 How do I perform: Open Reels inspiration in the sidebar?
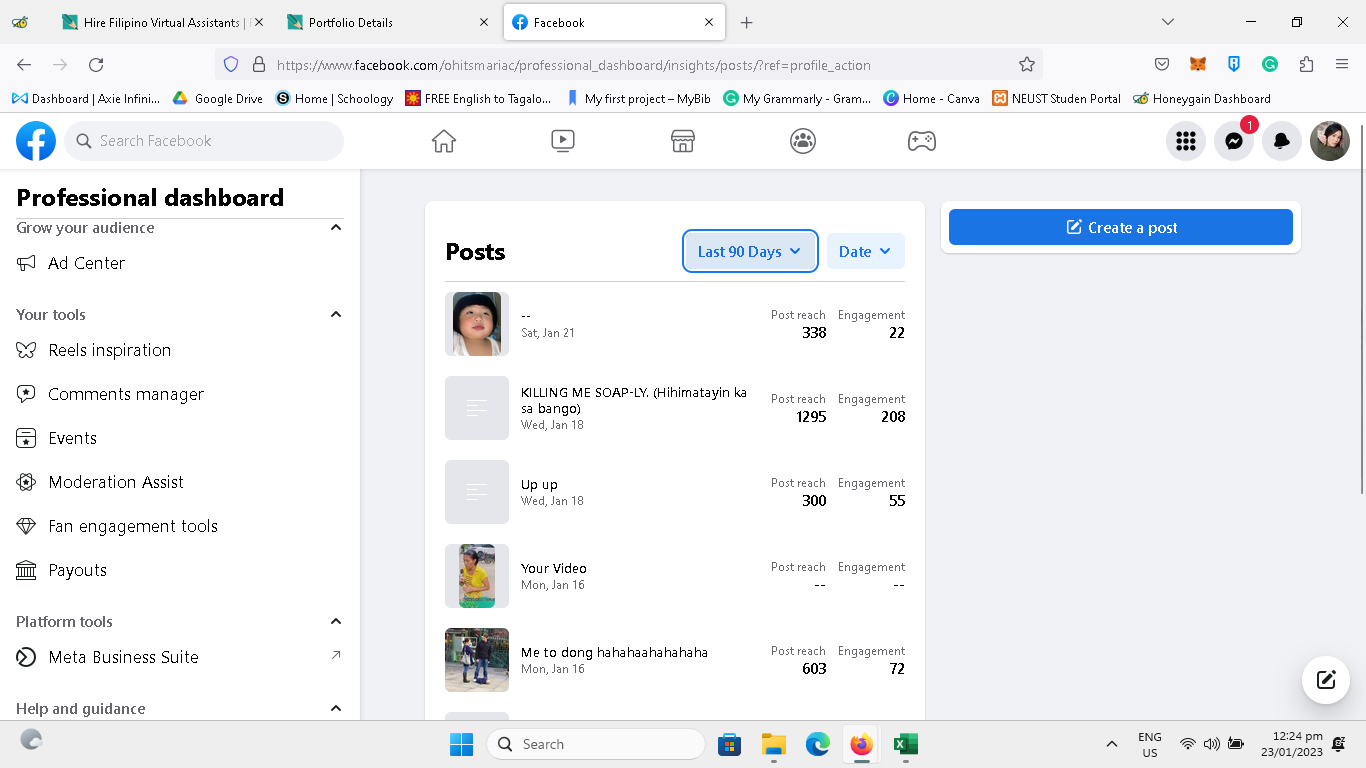[x=180, y=350]
